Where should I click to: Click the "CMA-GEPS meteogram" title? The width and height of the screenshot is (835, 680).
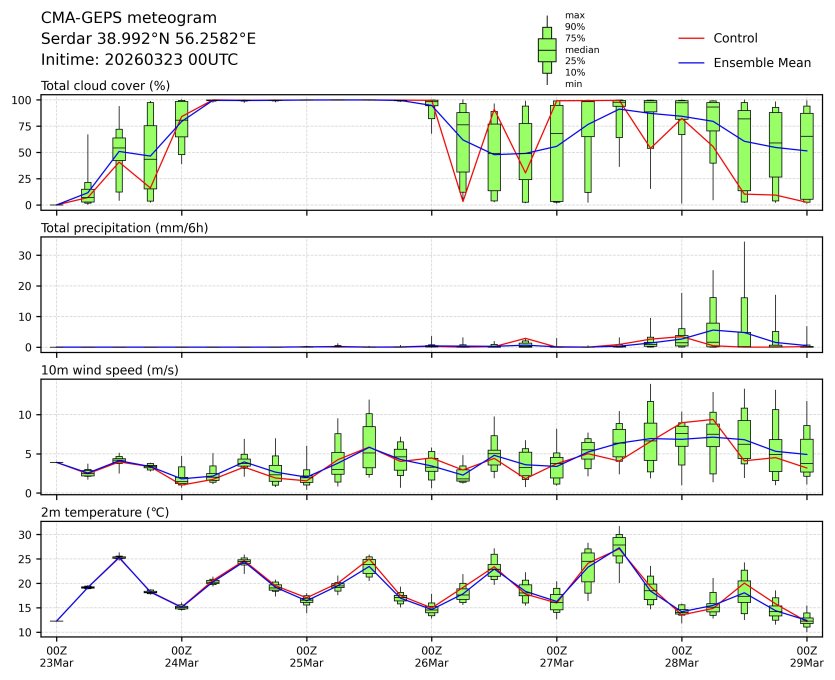click(124, 18)
